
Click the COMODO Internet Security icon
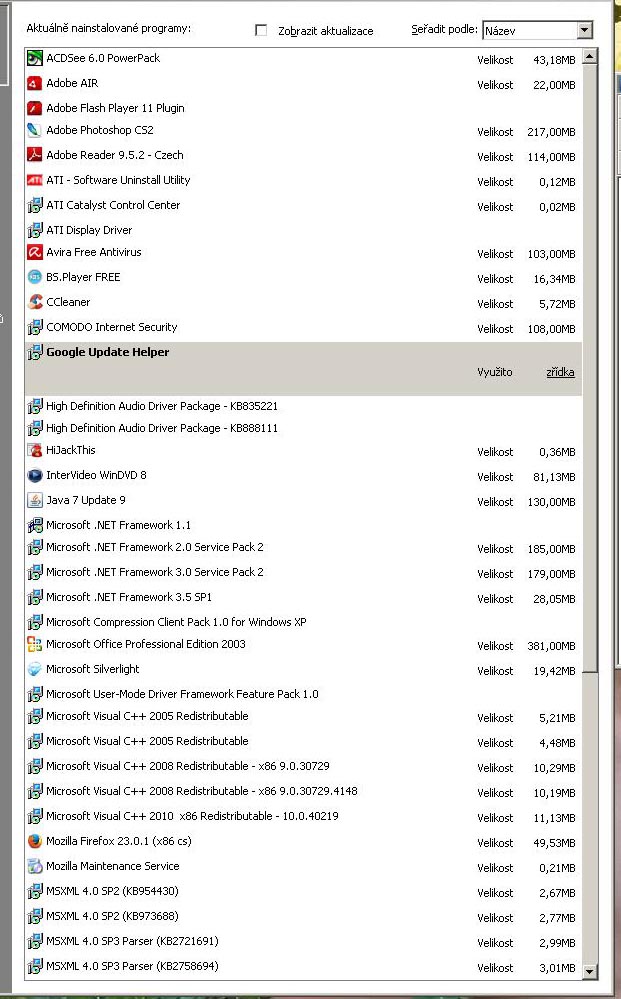click(34, 327)
